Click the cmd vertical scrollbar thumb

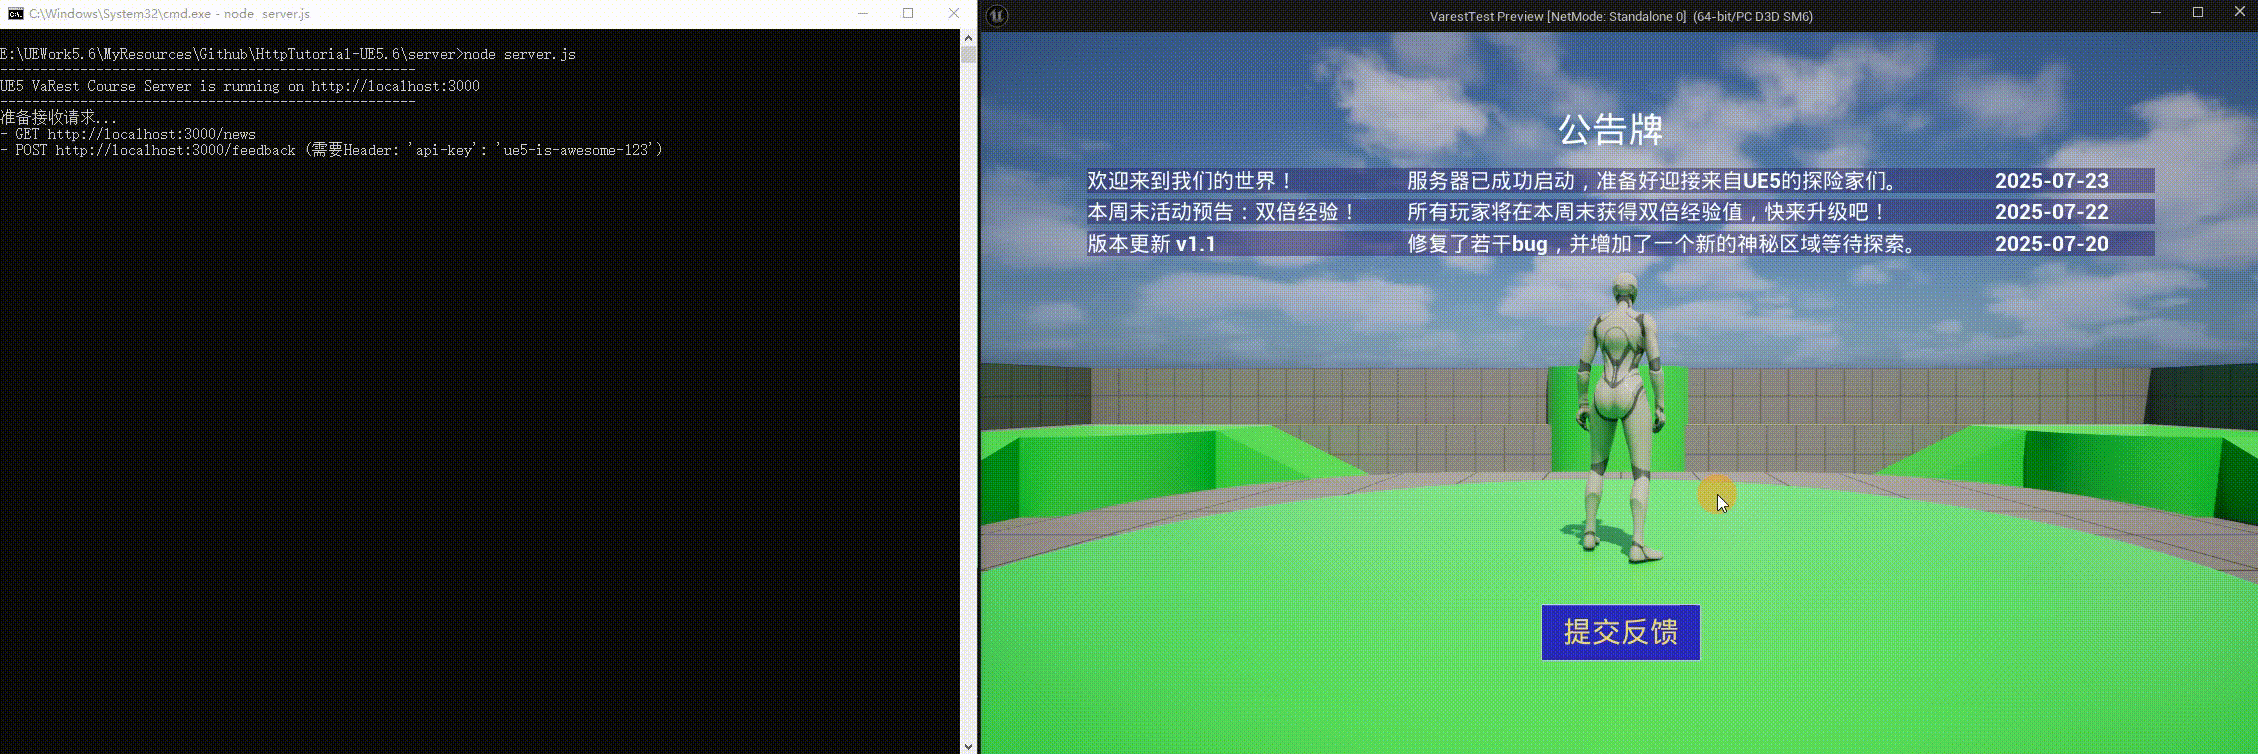tap(968, 54)
